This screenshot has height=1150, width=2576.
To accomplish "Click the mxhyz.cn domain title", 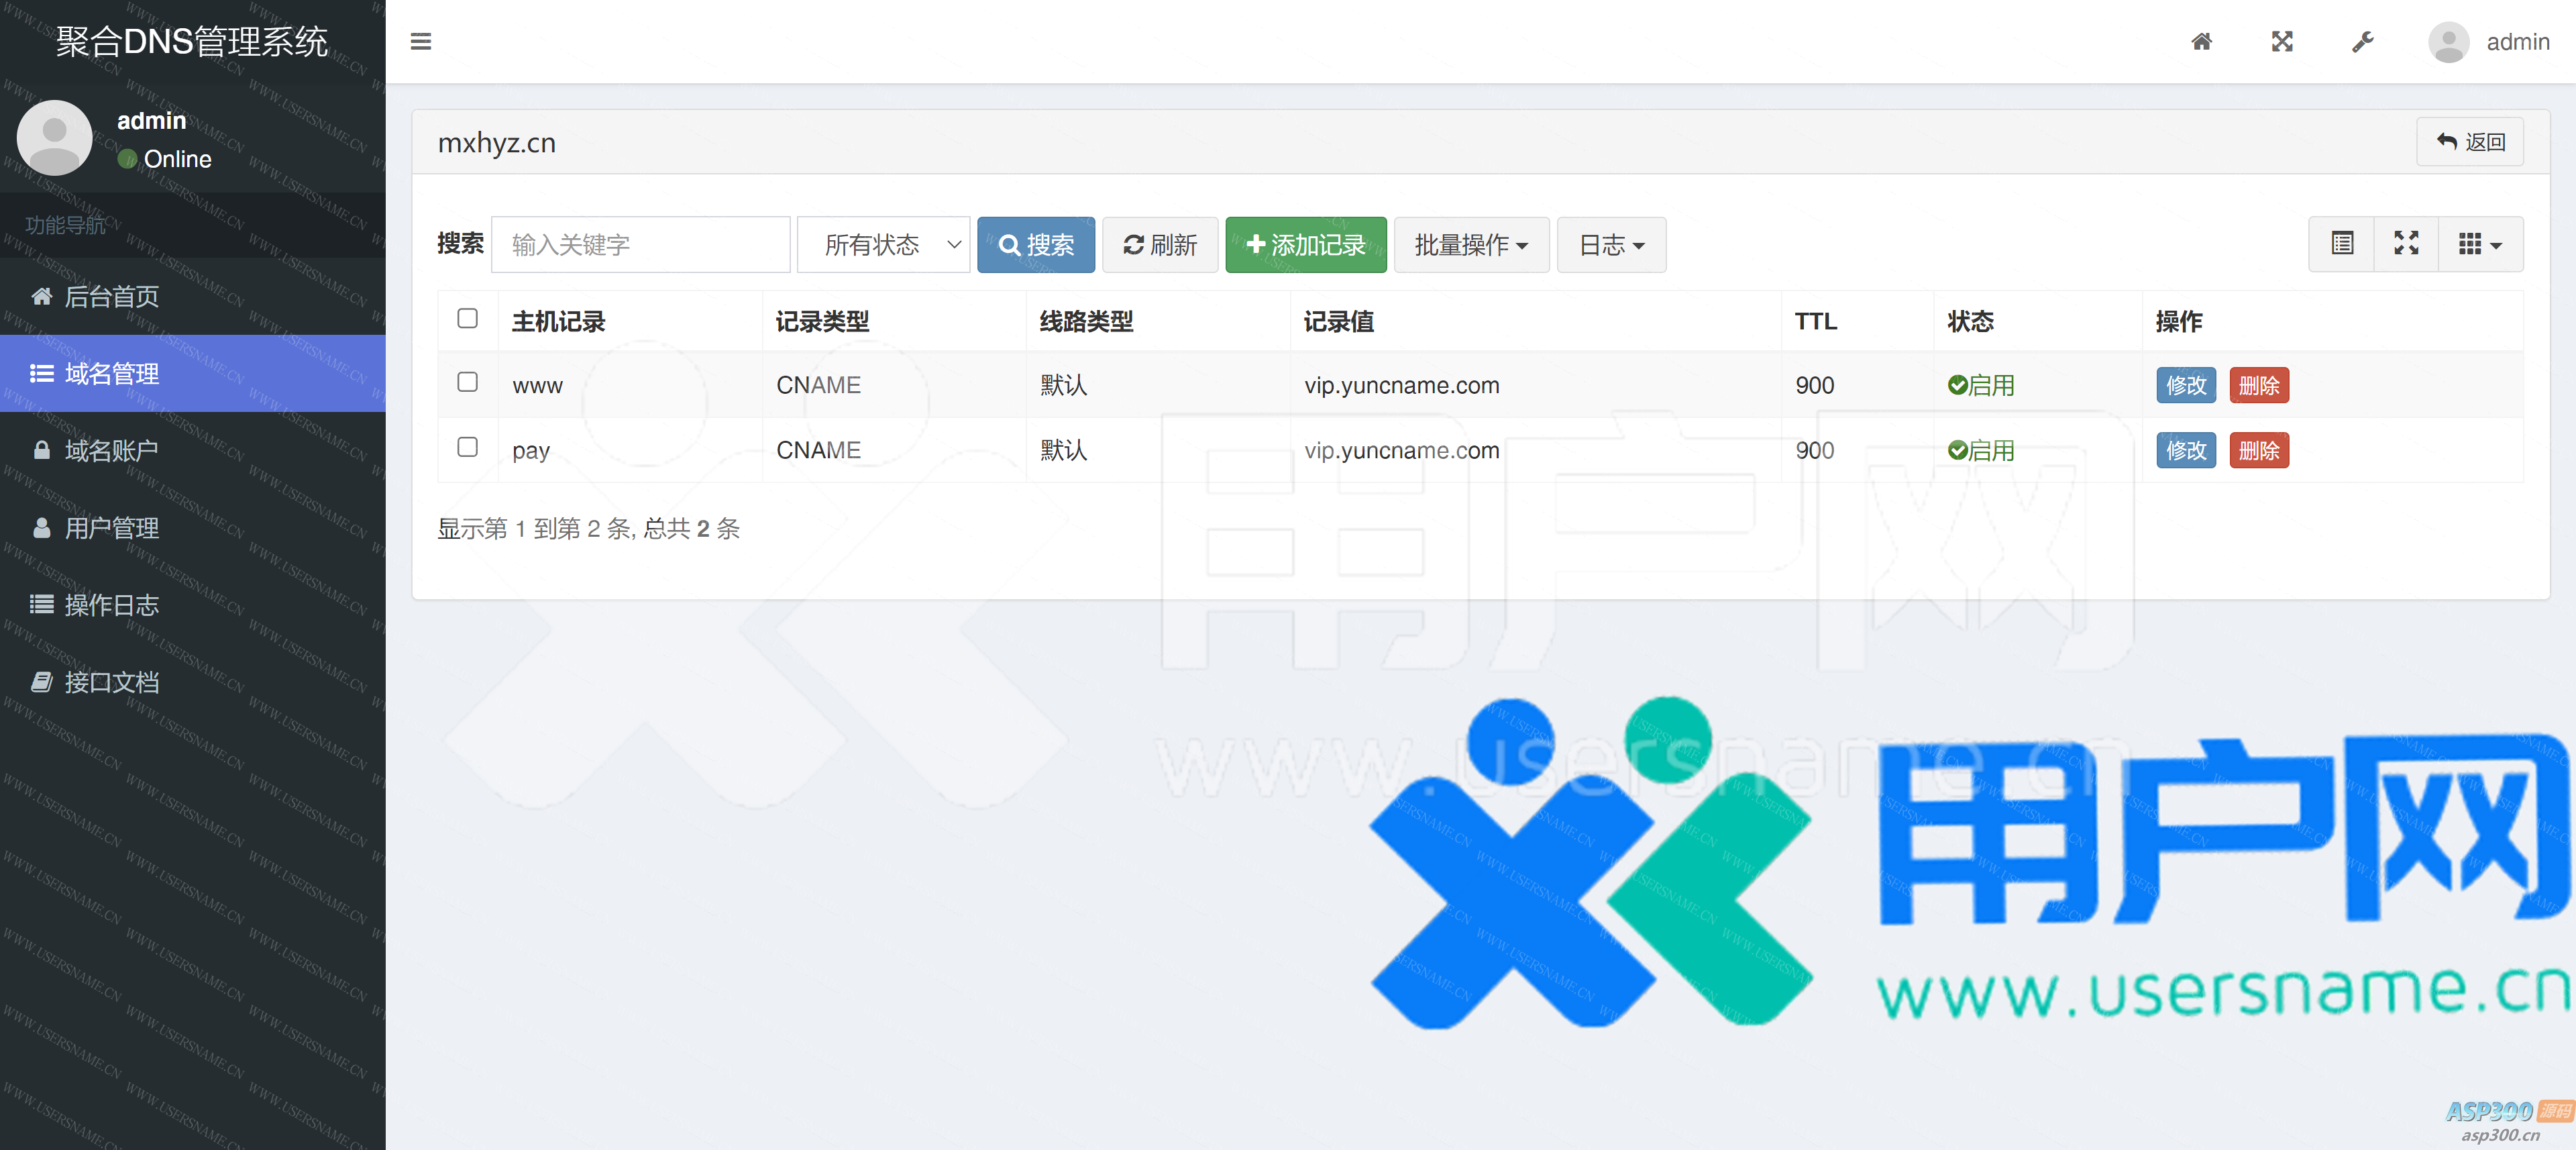I will 497,143.
